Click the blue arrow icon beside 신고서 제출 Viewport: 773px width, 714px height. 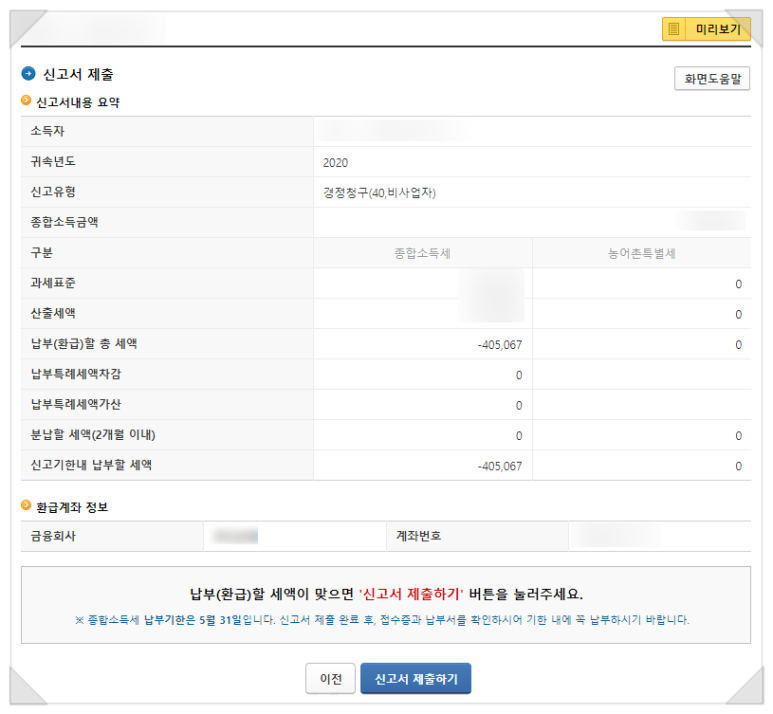[x=28, y=73]
